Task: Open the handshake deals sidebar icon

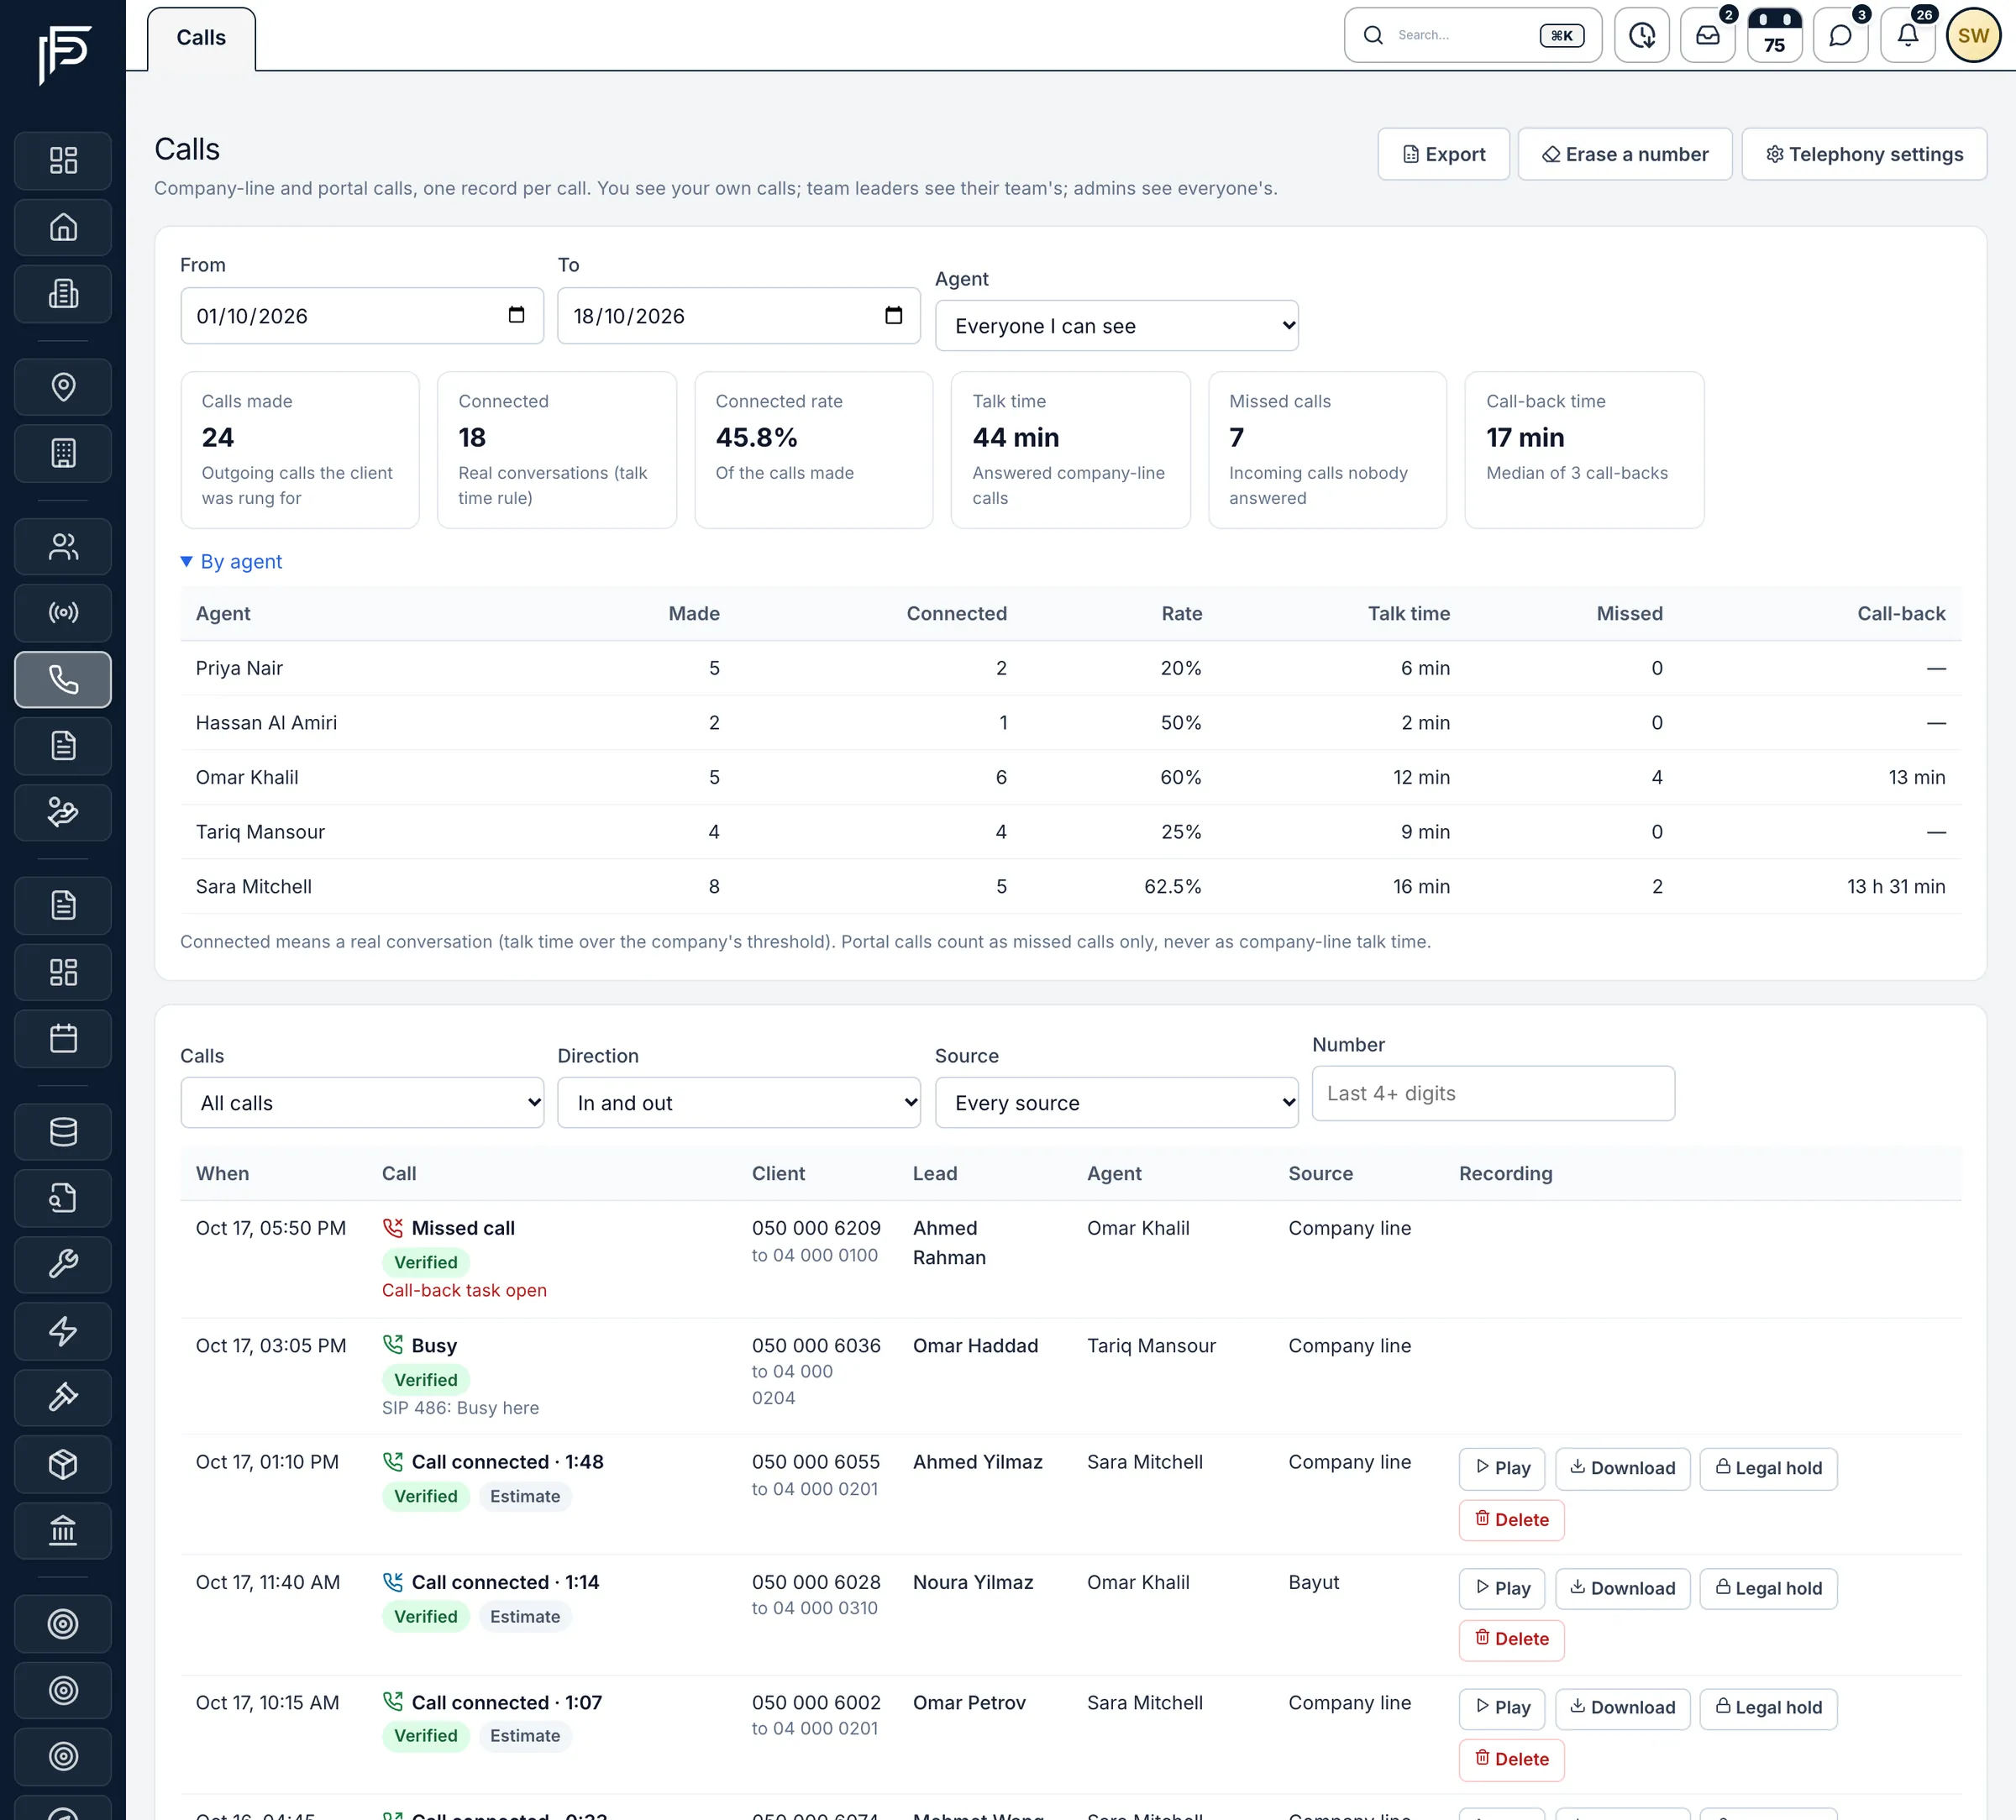Action: pos(63,813)
